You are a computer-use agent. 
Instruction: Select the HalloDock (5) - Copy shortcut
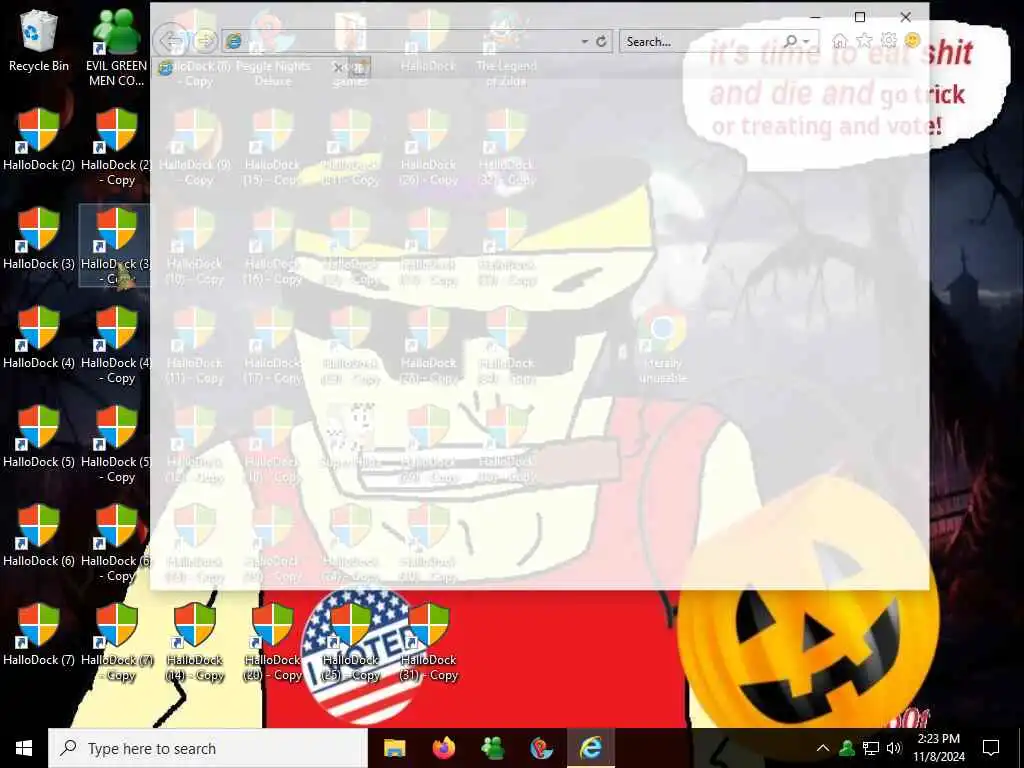[x=116, y=445]
